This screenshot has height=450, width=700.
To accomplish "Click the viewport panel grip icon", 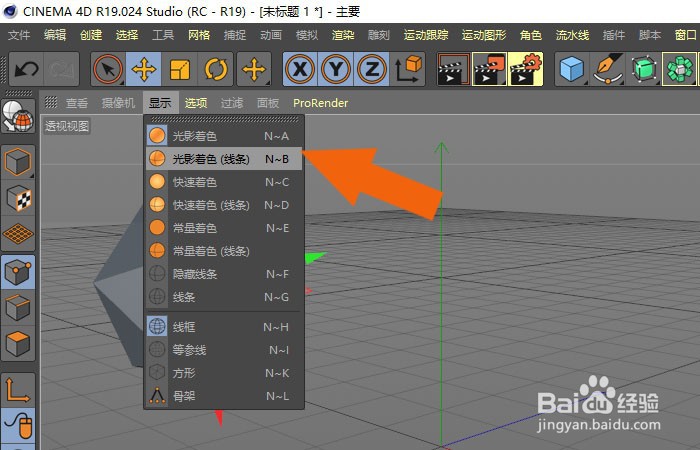I will (51, 103).
